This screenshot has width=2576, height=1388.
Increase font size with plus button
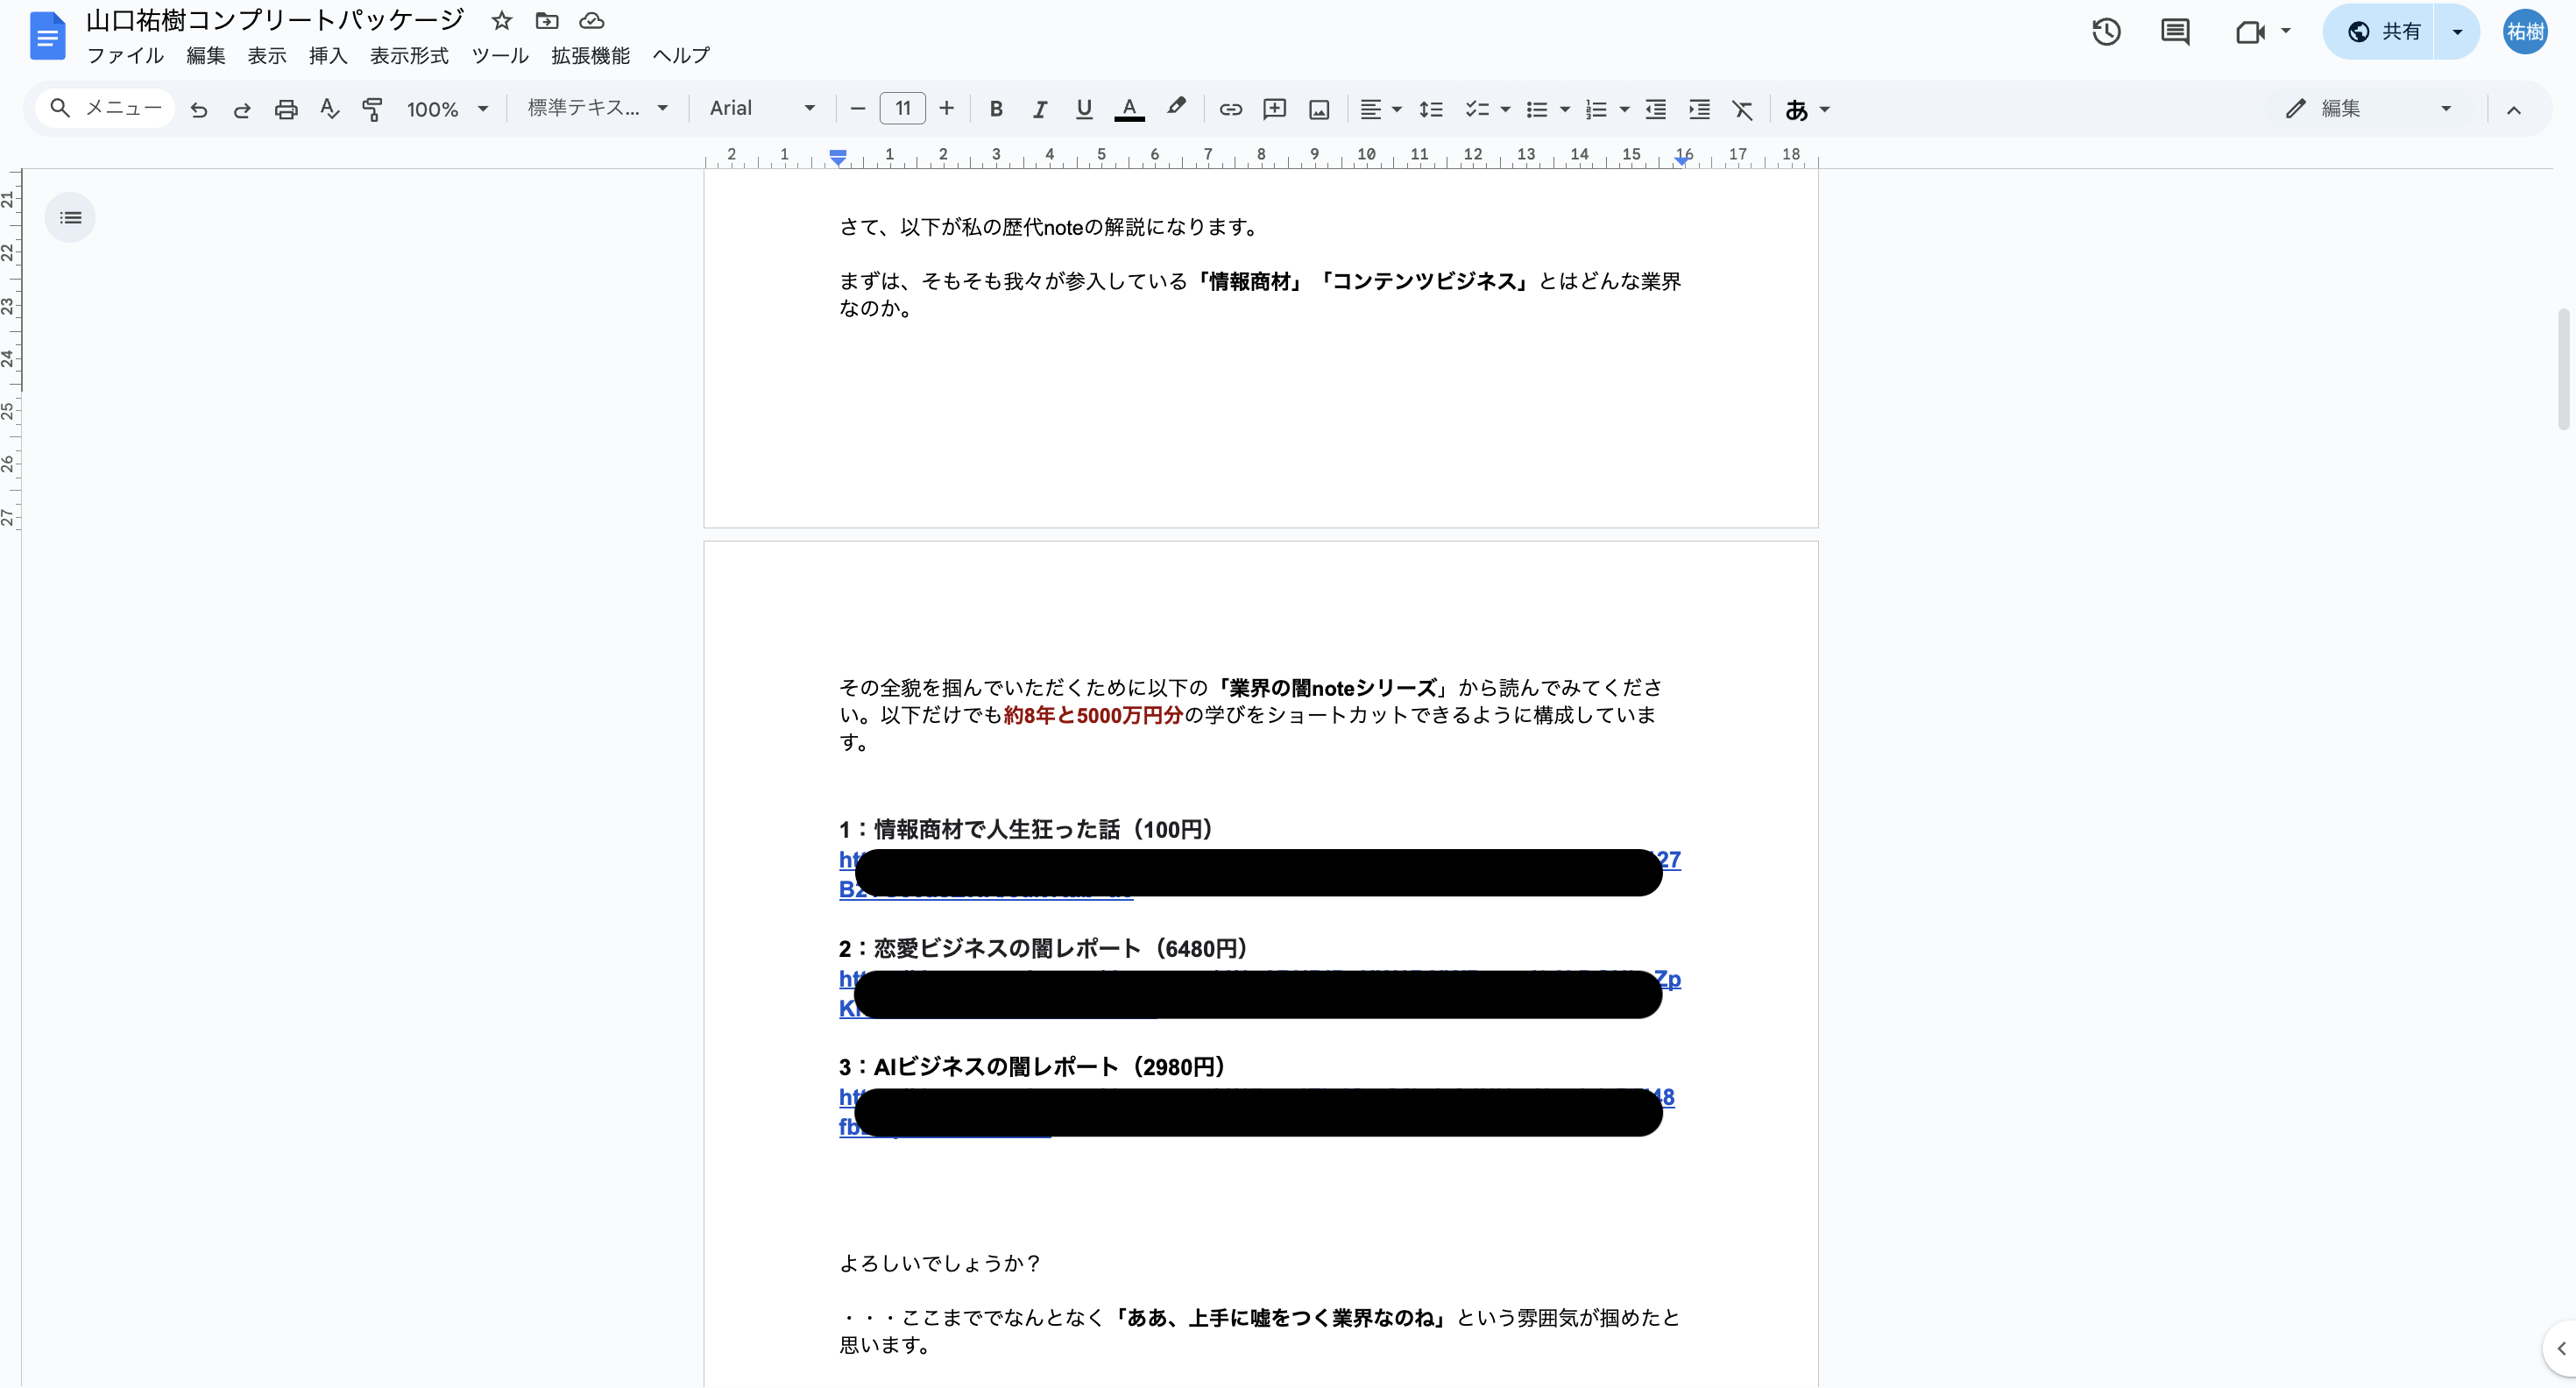pos(946,108)
